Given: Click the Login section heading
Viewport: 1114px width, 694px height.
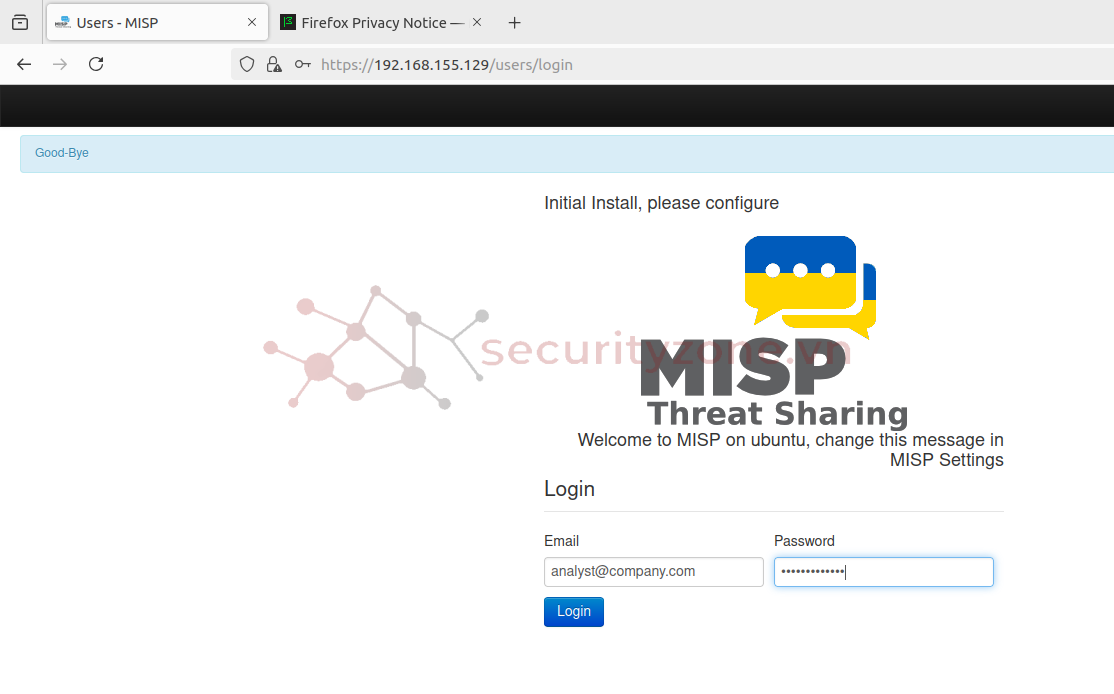Looking at the screenshot, I should 569,489.
